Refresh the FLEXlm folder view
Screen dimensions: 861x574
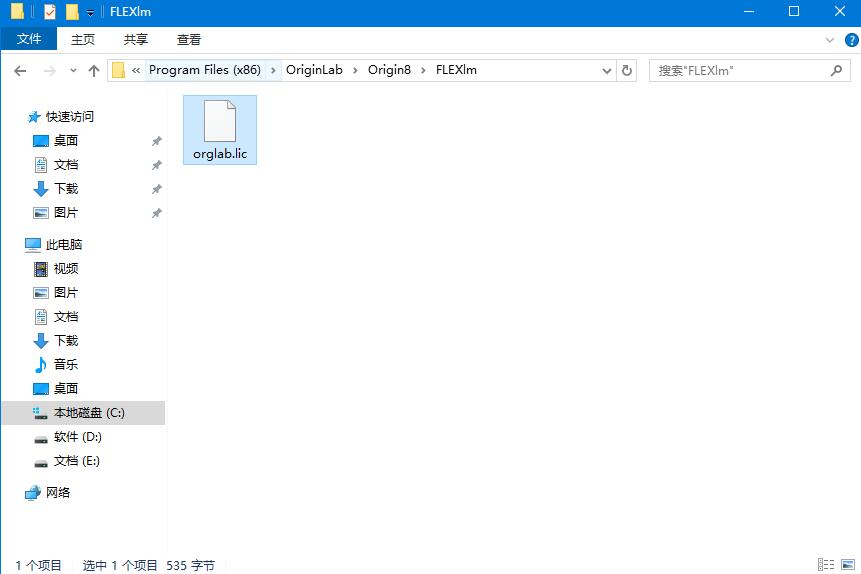[627, 71]
